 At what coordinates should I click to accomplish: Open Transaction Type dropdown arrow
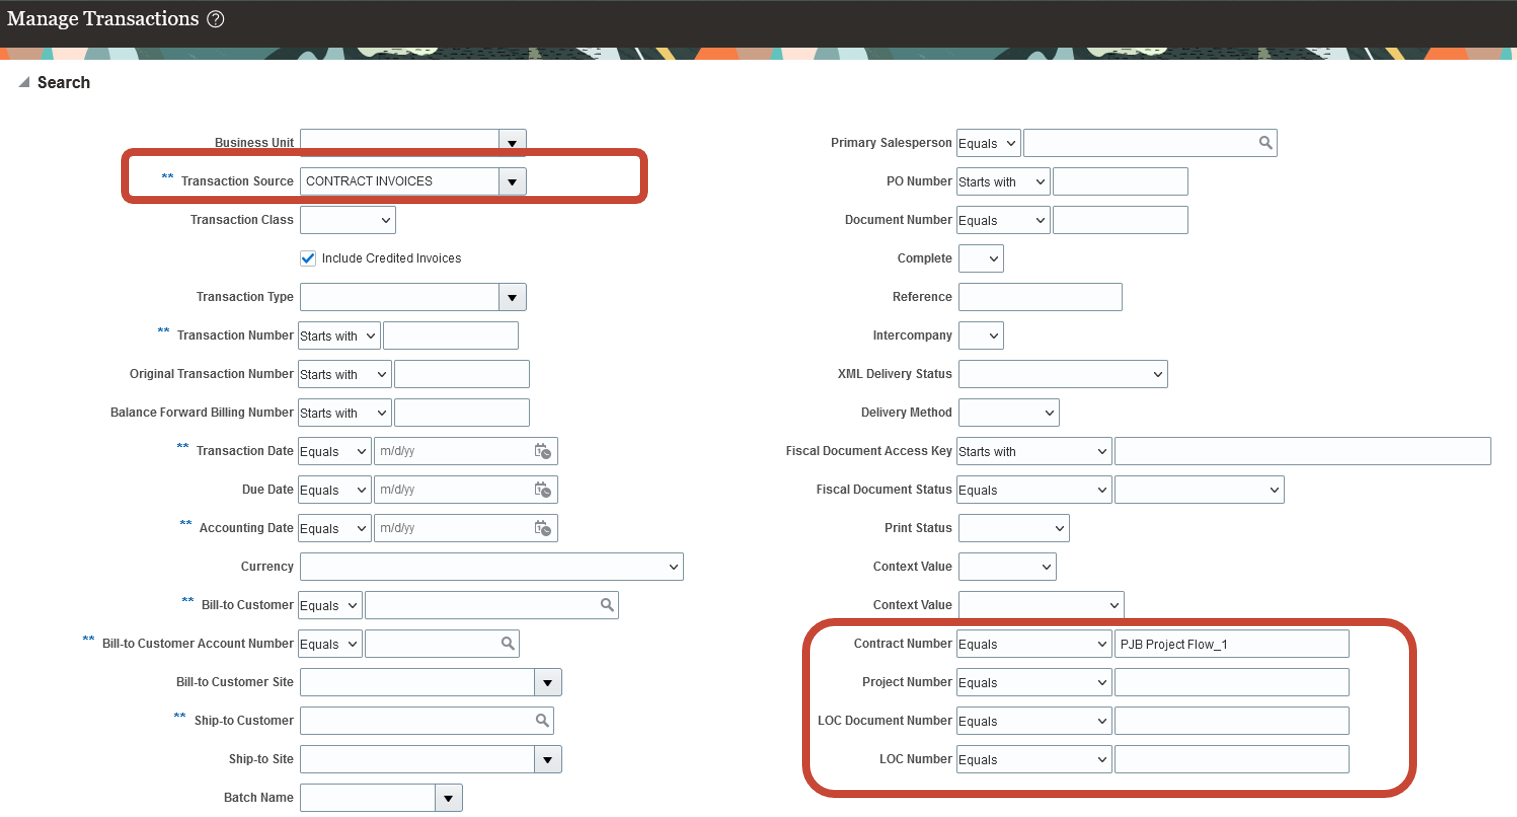pyautogui.click(x=512, y=297)
